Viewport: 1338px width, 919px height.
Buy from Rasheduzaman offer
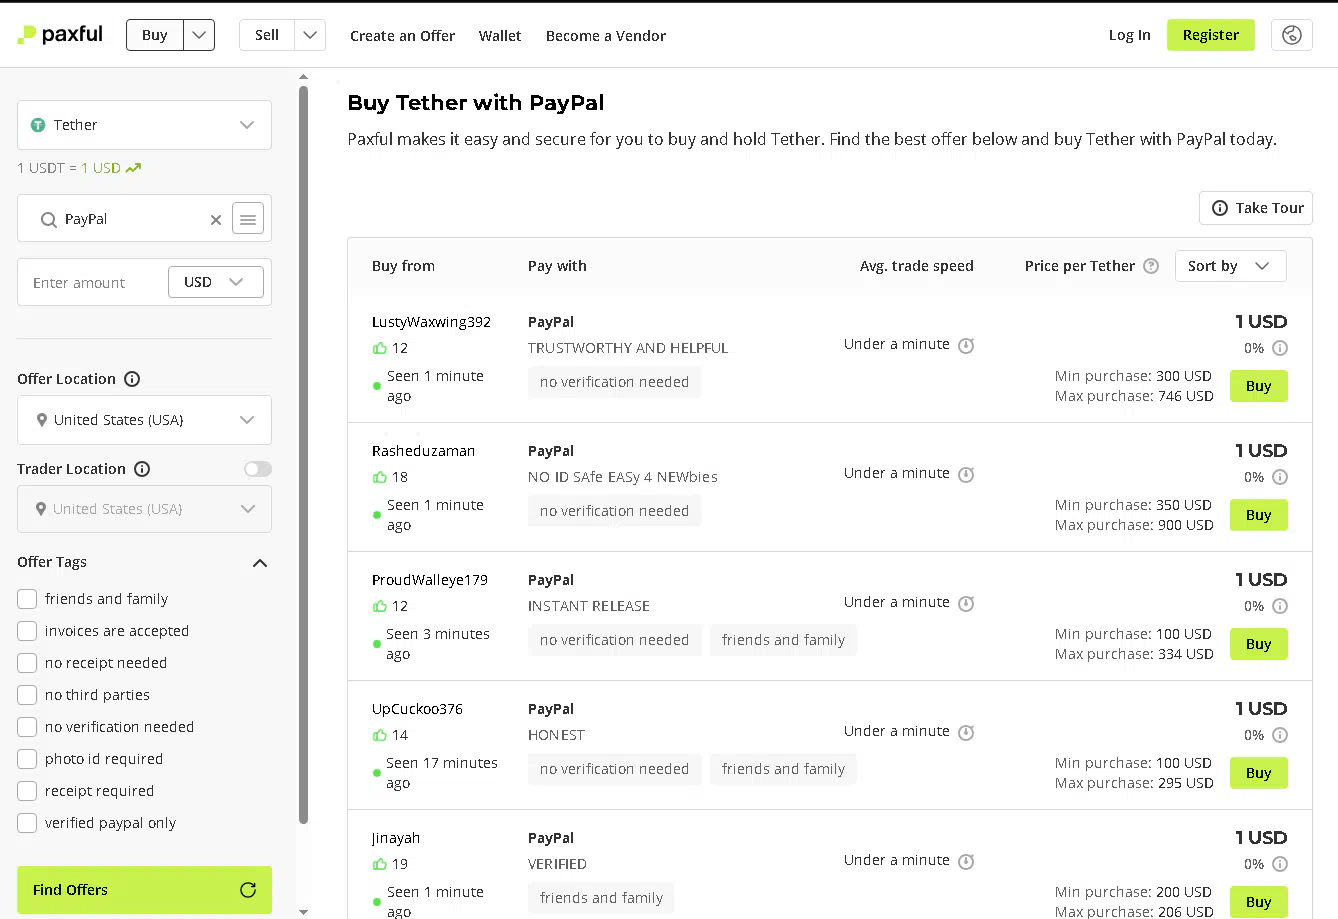click(x=1259, y=515)
